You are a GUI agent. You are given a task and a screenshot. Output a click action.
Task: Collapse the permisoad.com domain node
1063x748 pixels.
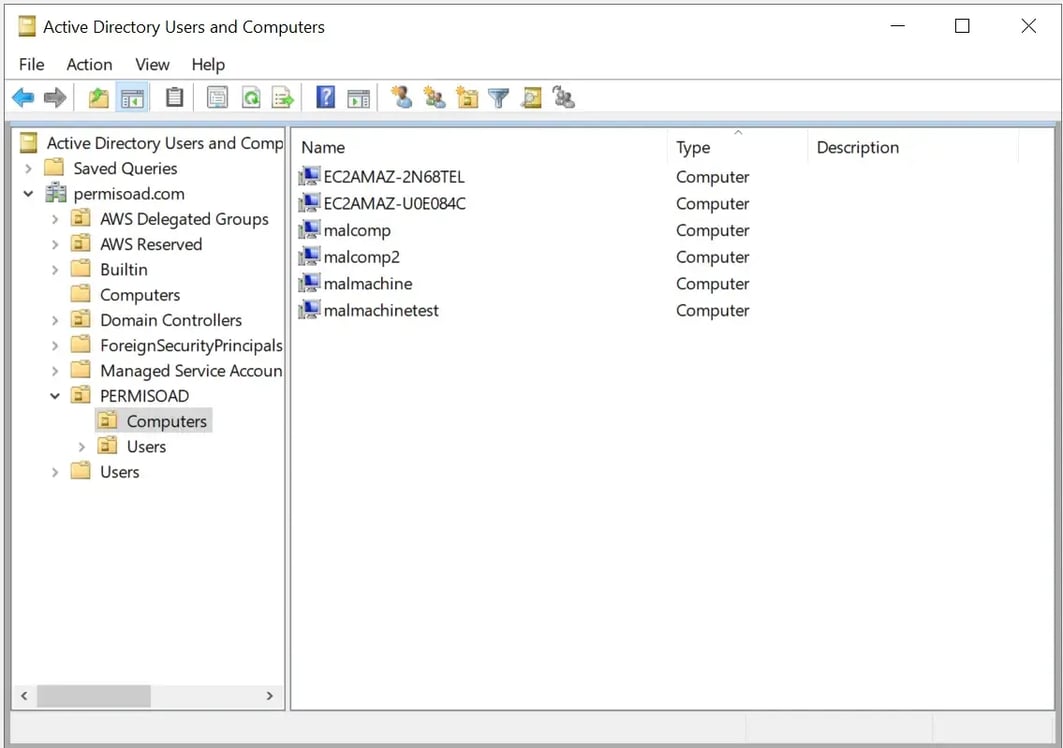point(28,194)
